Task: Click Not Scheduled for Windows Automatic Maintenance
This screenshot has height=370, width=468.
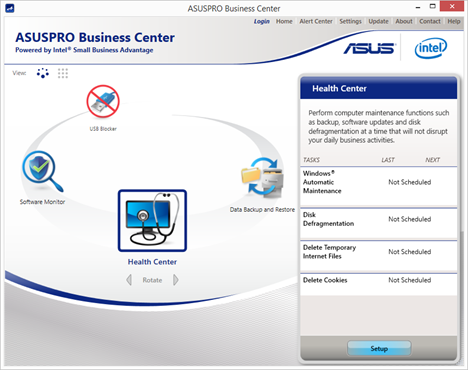Action: tap(410, 182)
